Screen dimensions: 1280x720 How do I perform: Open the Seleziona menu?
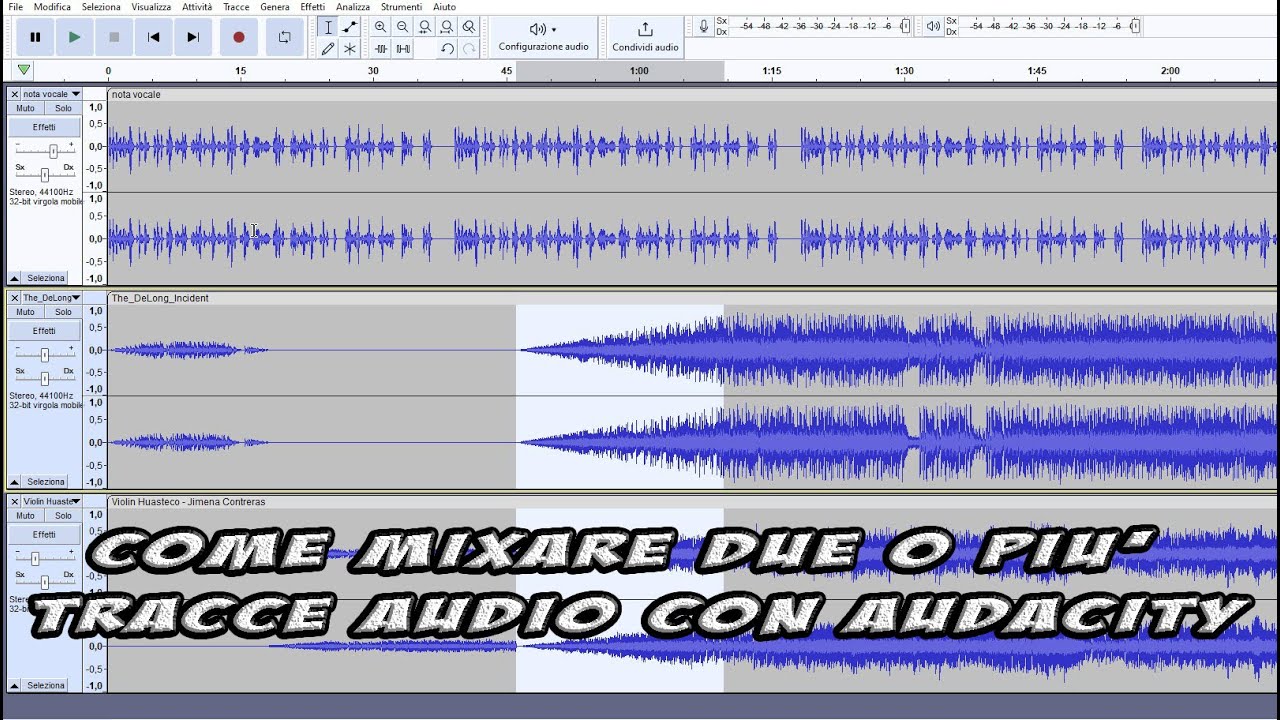(x=101, y=7)
